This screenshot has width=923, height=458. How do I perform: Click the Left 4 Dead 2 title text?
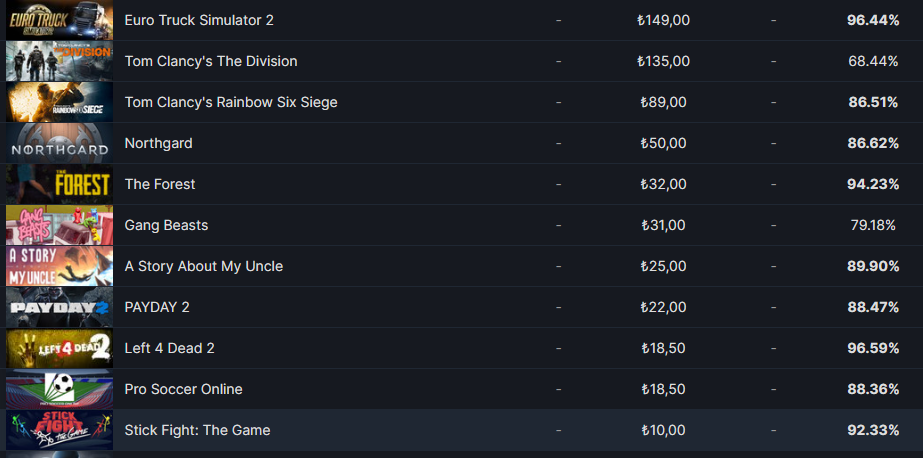[x=170, y=349]
